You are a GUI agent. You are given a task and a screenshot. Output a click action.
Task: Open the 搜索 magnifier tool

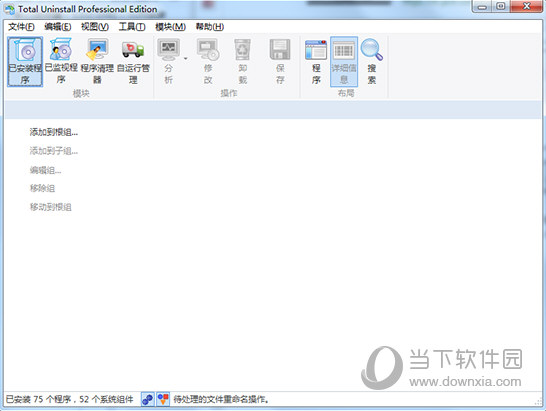(372, 61)
